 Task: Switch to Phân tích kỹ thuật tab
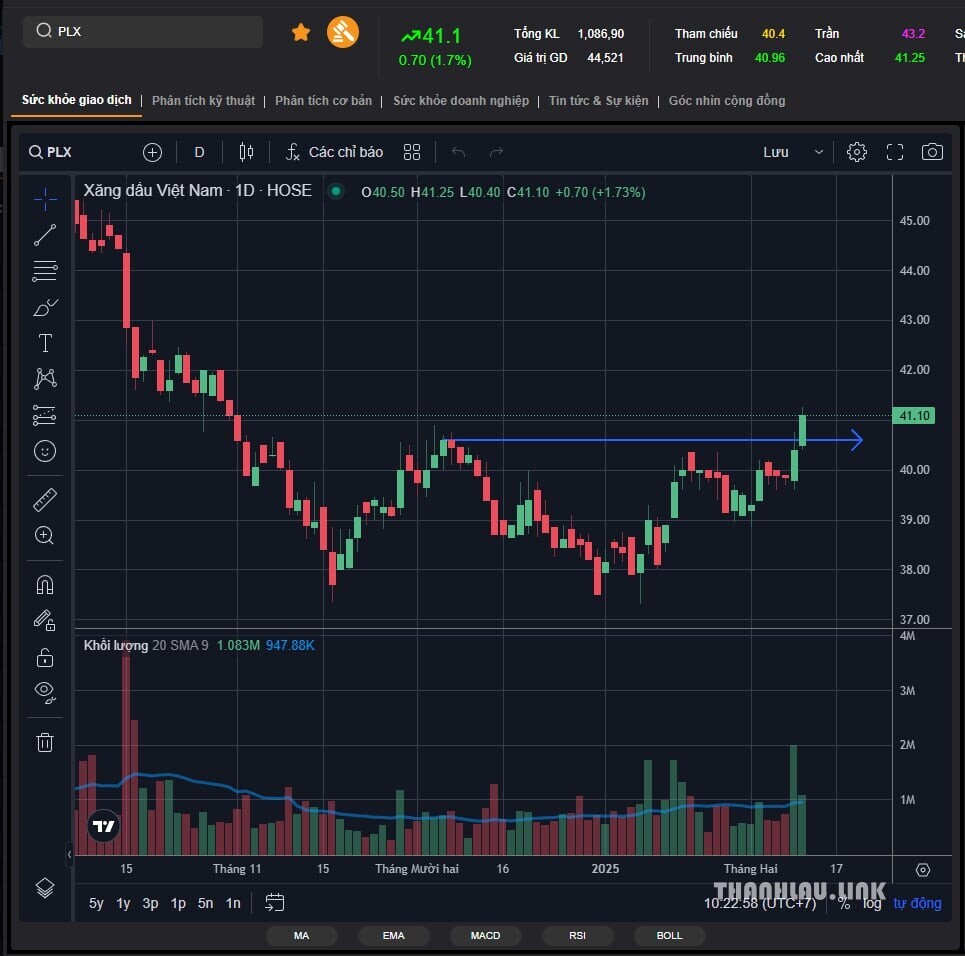(x=204, y=100)
